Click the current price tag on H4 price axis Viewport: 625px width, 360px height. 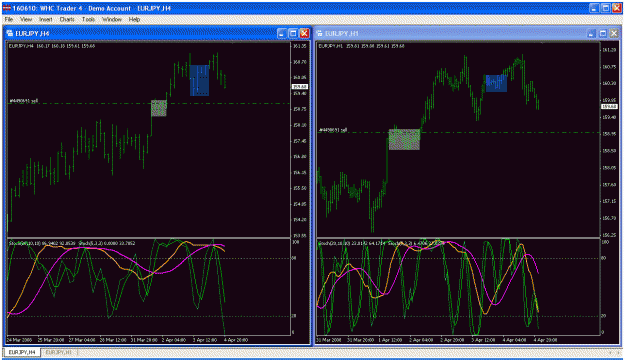(299, 87)
